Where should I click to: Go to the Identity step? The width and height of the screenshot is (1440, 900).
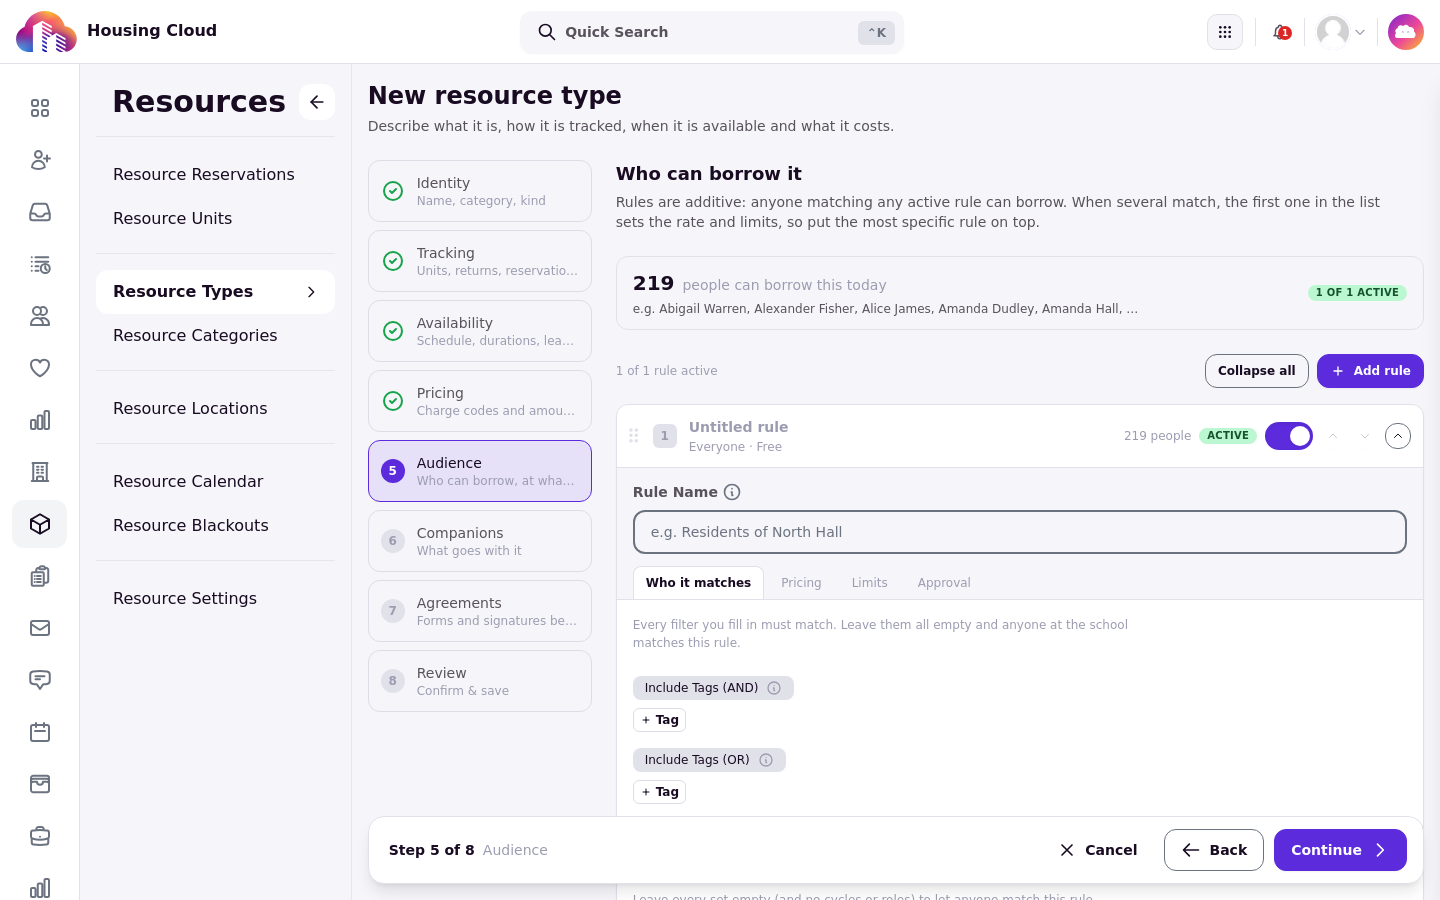point(480,191)
